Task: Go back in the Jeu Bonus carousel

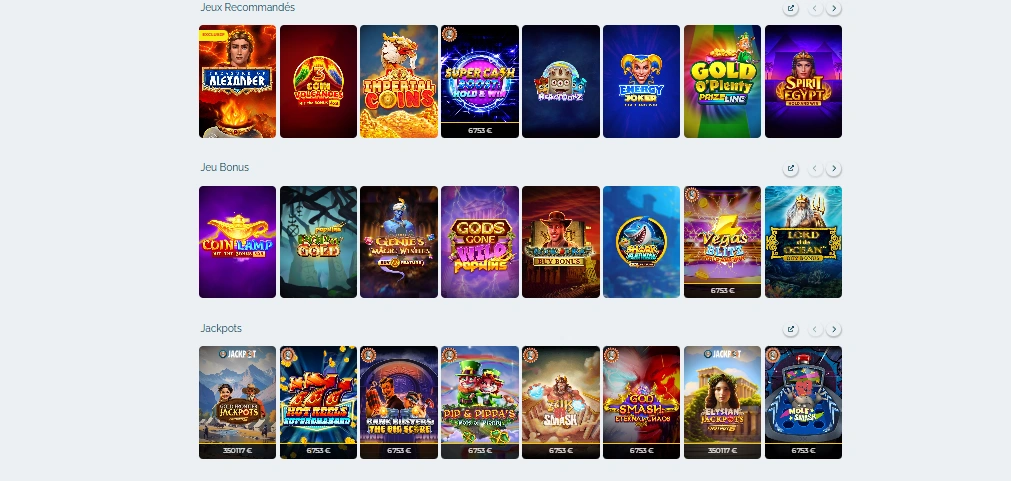Action: coord(815,168)
